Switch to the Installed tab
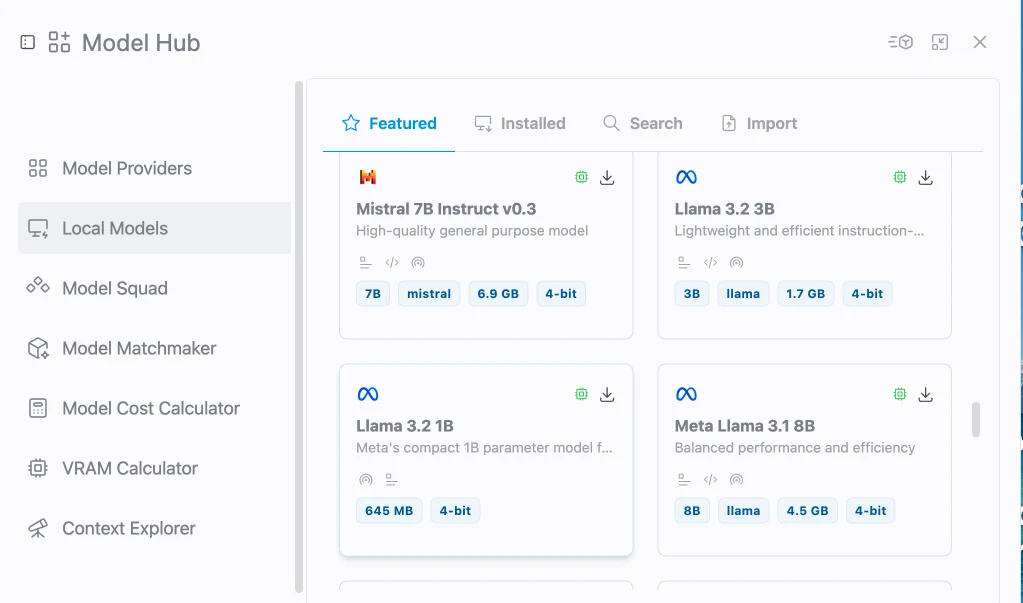The image size is (1023, 603). [x=520, y=123]
